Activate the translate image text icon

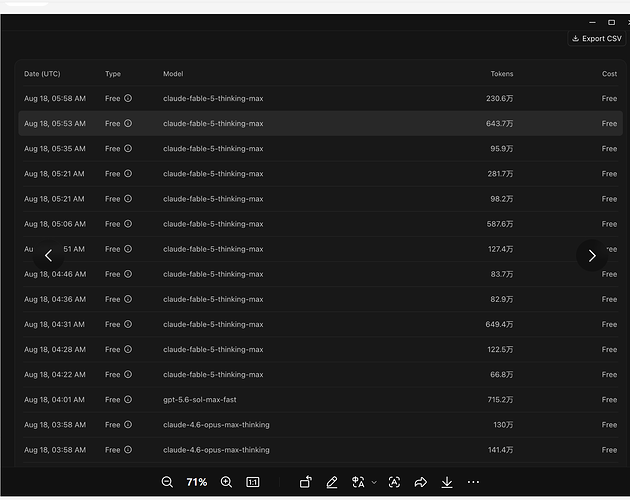tap(358, 482)
